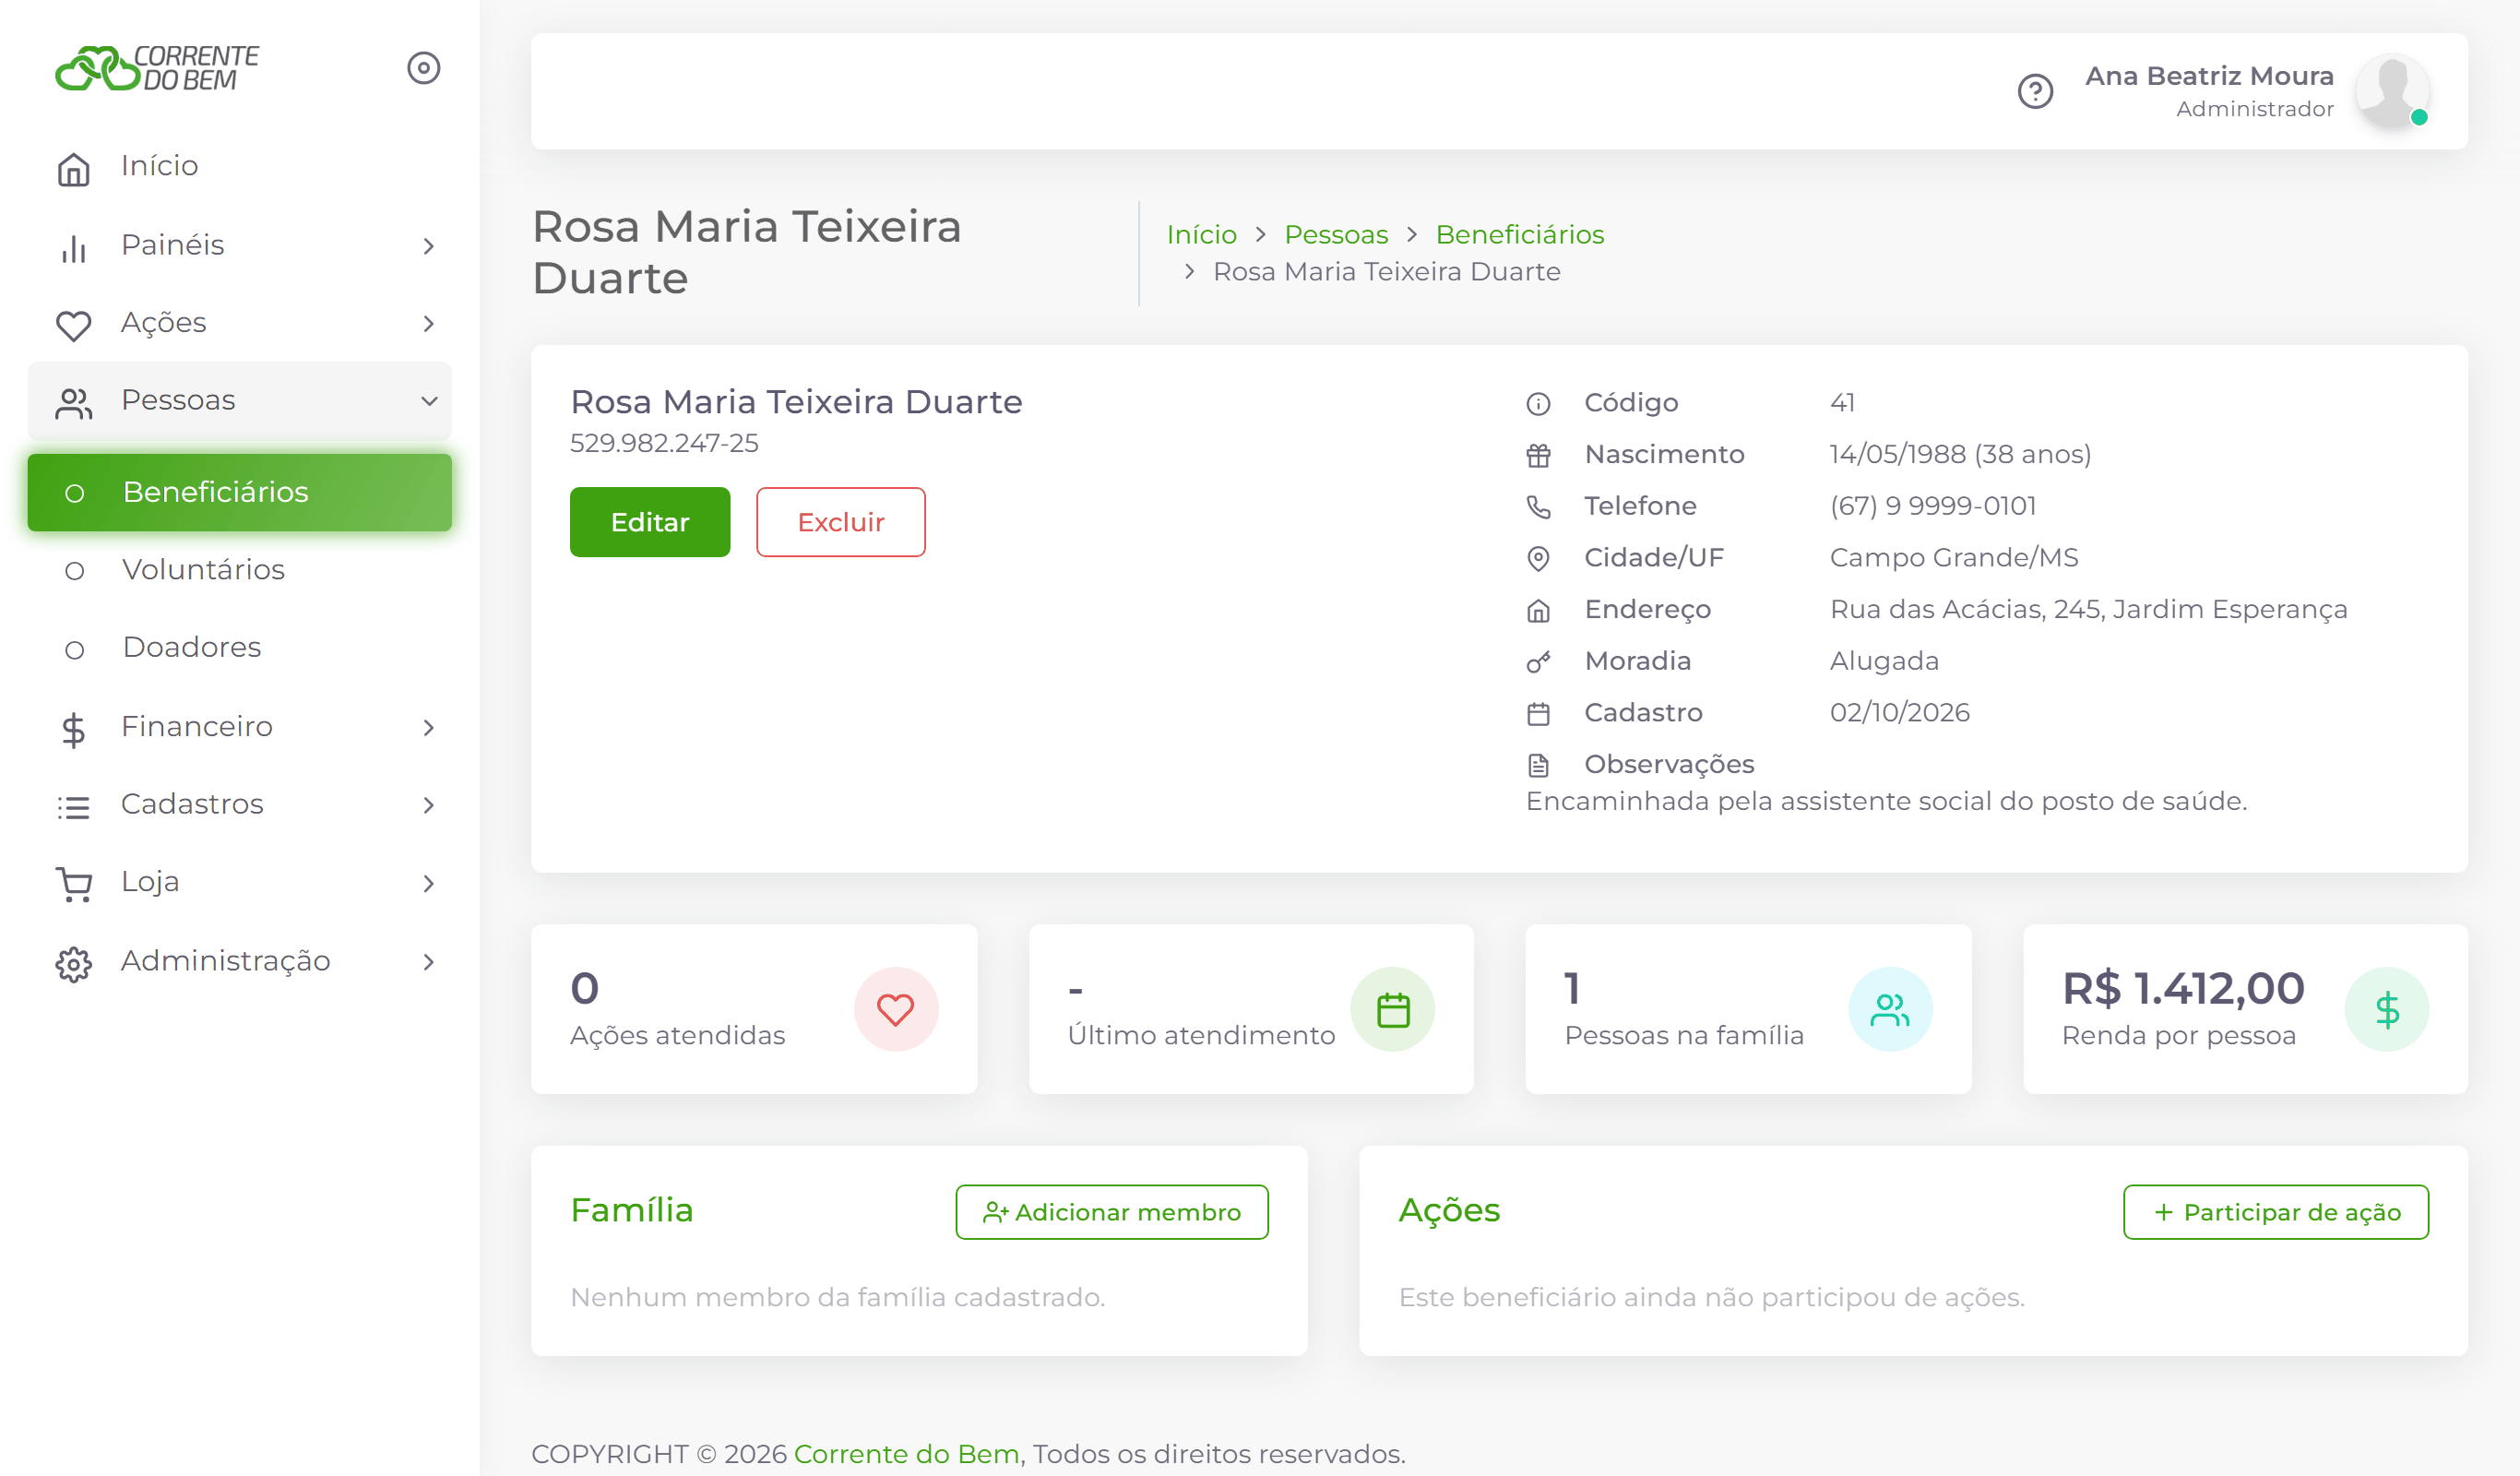Click the Administração gear icon
Viewport: 2520px width, 1476px height.
[74, 964]
